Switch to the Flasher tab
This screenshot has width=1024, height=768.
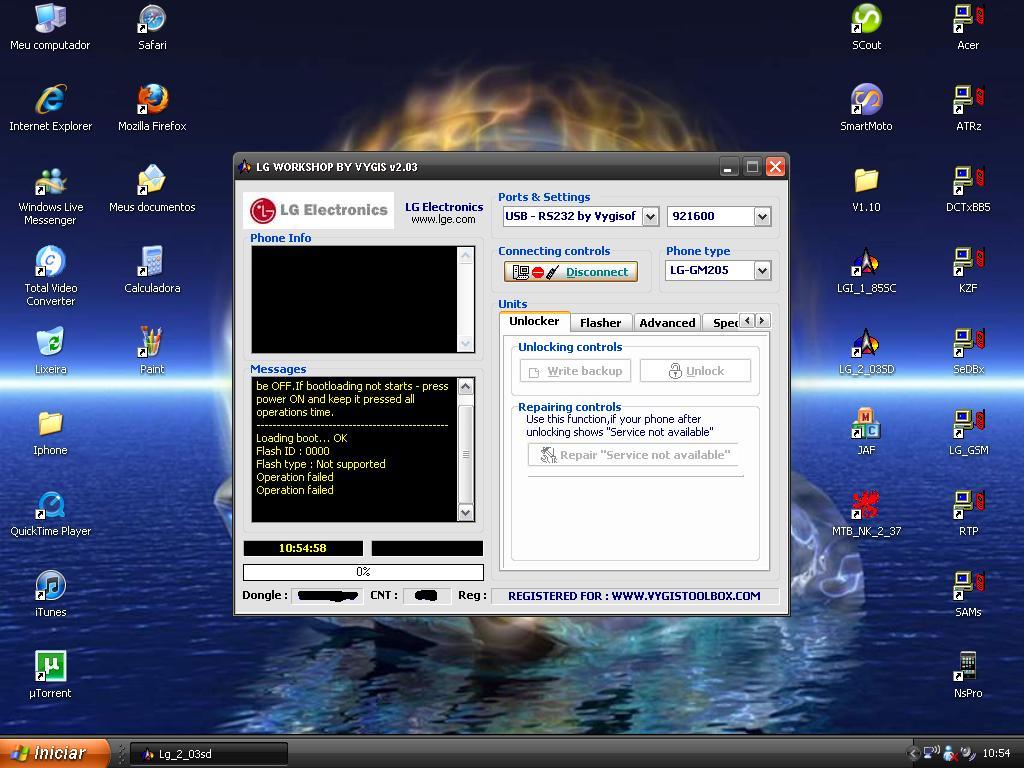point(600,323)
